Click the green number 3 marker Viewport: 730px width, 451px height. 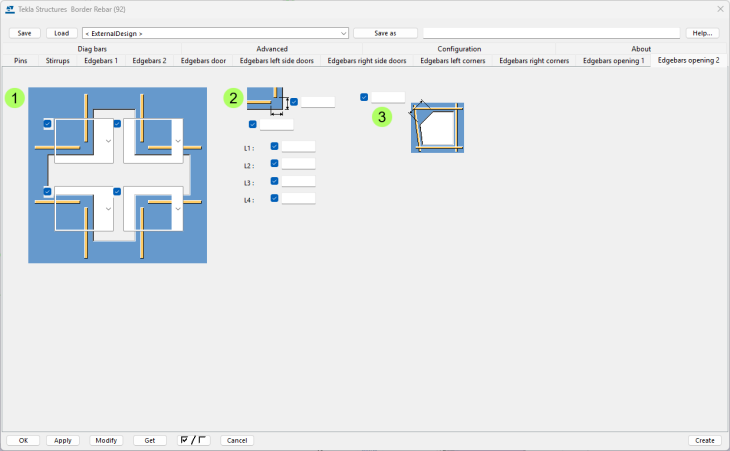click(x=382, y=117)
